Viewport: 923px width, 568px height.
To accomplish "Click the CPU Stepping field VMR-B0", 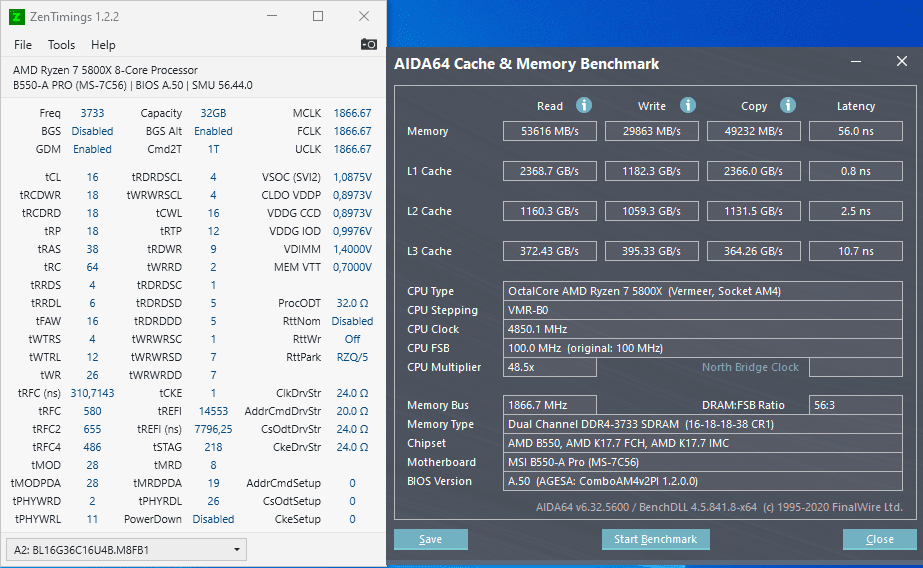I will (x=703, y=310).
